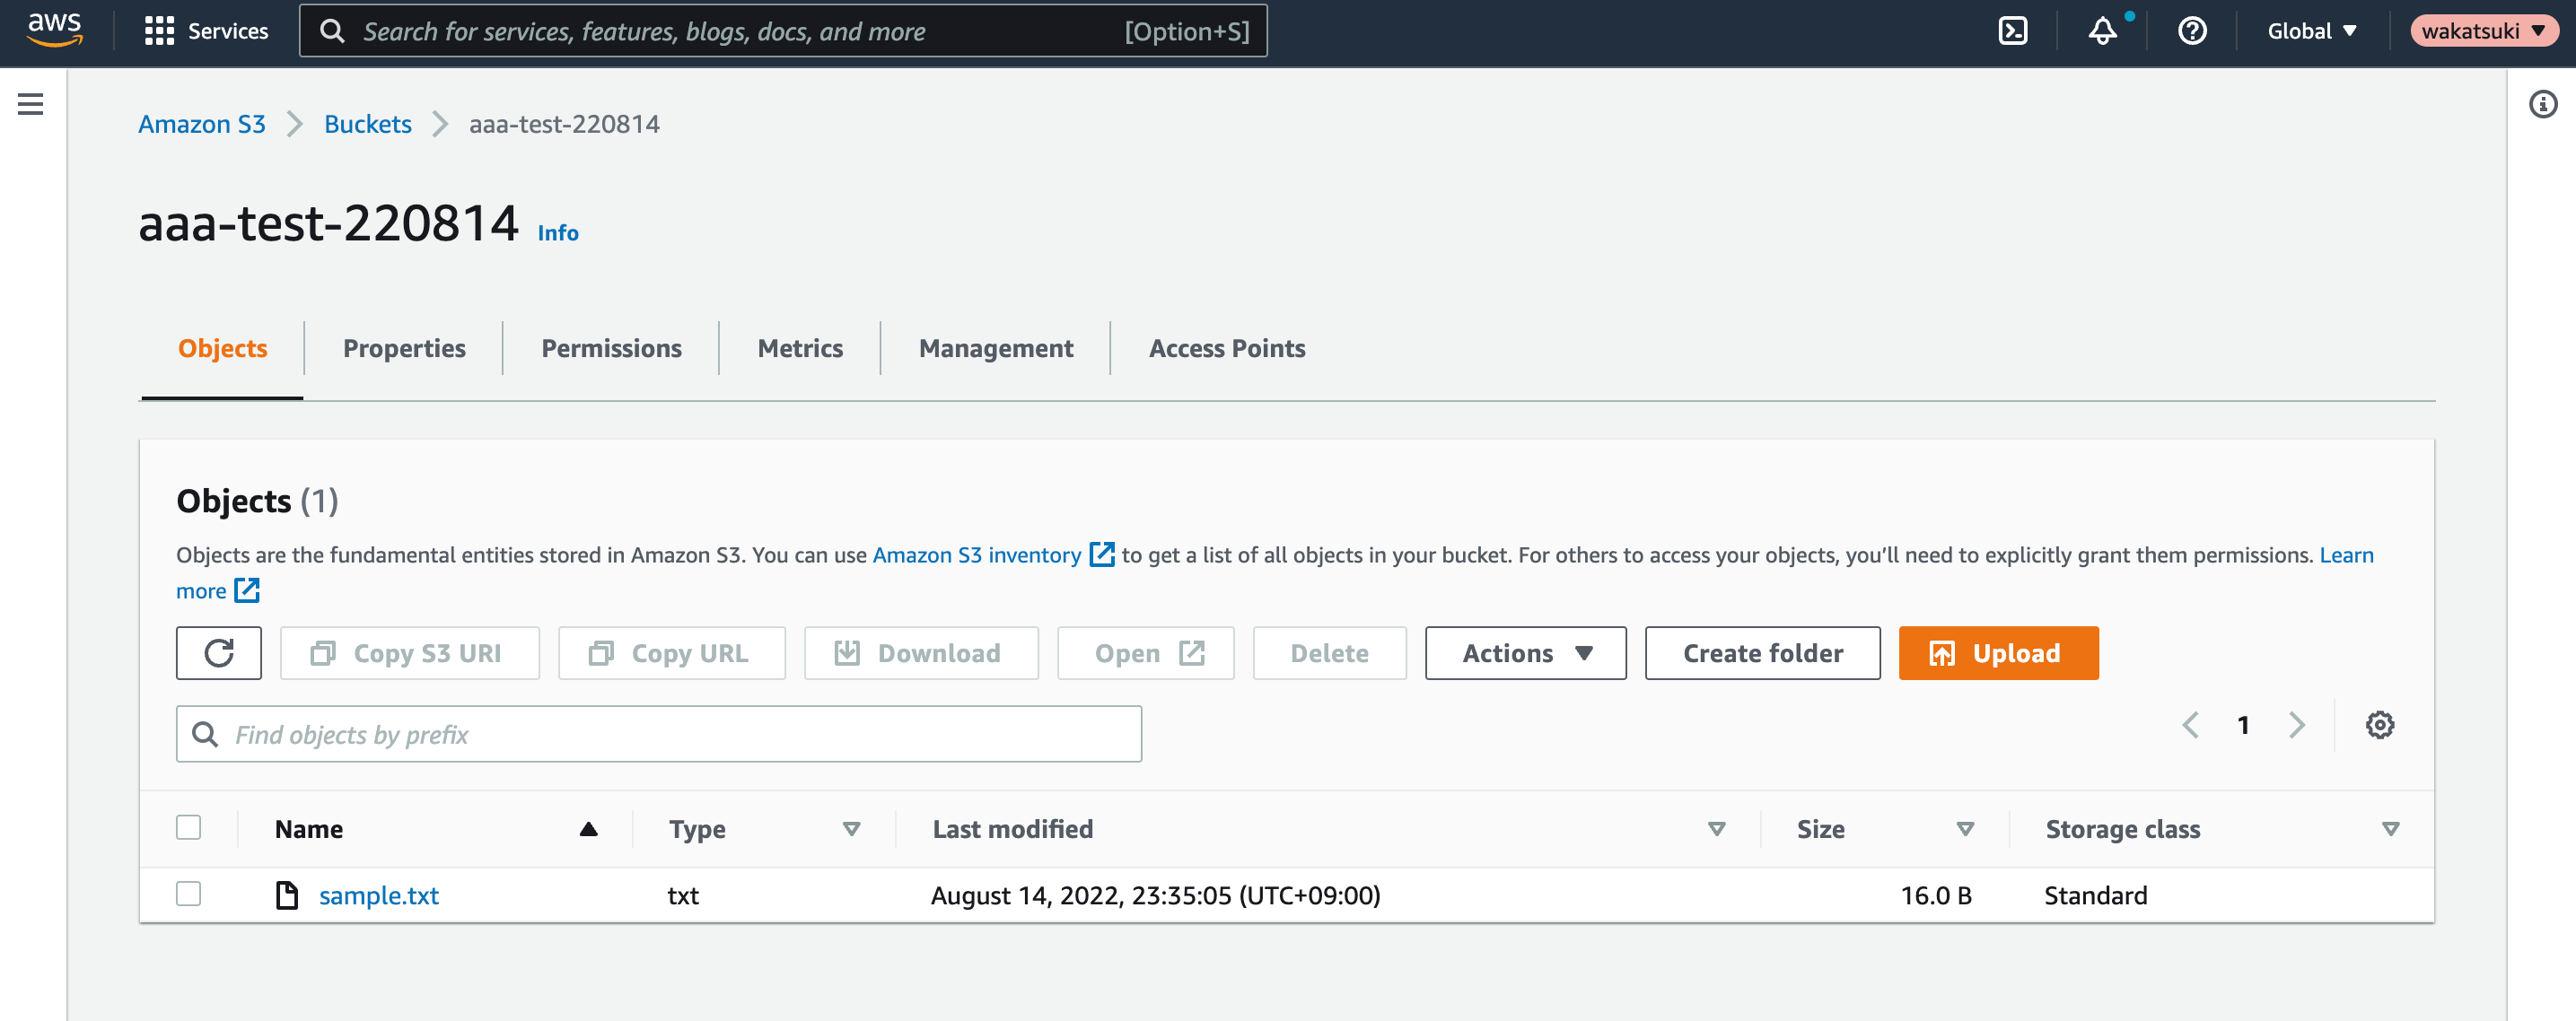2576x1021 pixels.
Task: Expand the Actions dropdown
Action: [1525, 653]
